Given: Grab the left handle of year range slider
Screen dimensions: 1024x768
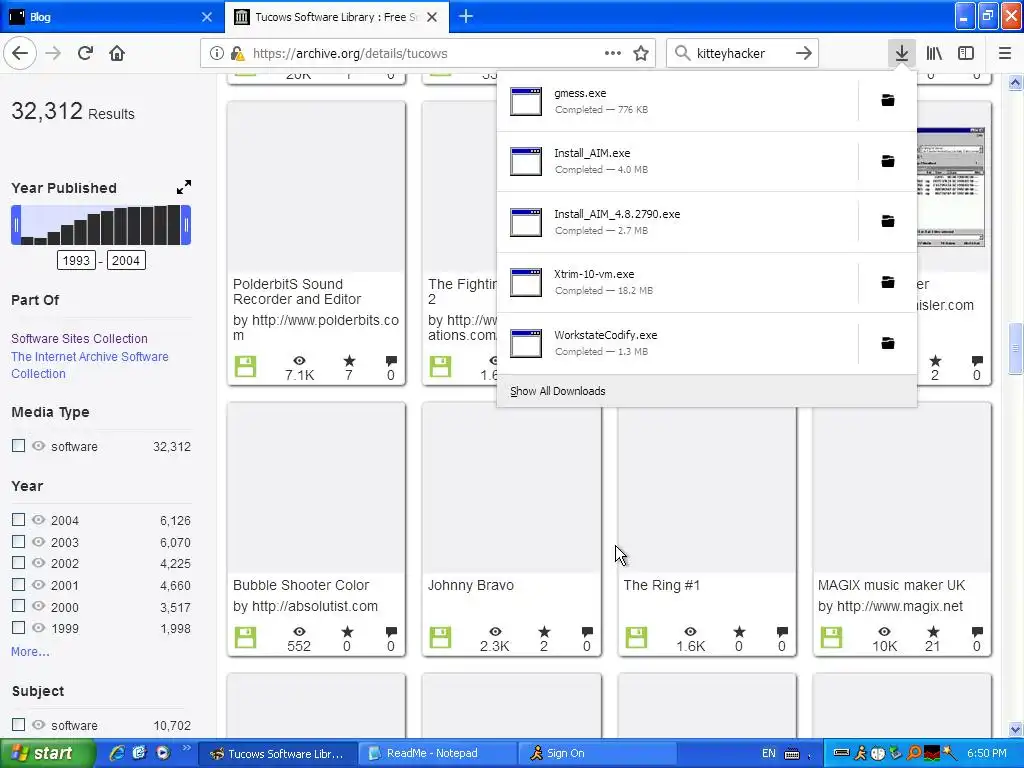Looking at the screenshot, I should pos(16,225).
